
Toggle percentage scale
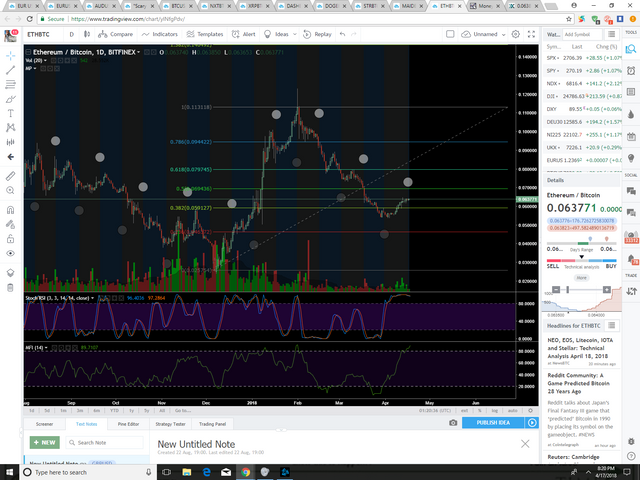(480, 411)
